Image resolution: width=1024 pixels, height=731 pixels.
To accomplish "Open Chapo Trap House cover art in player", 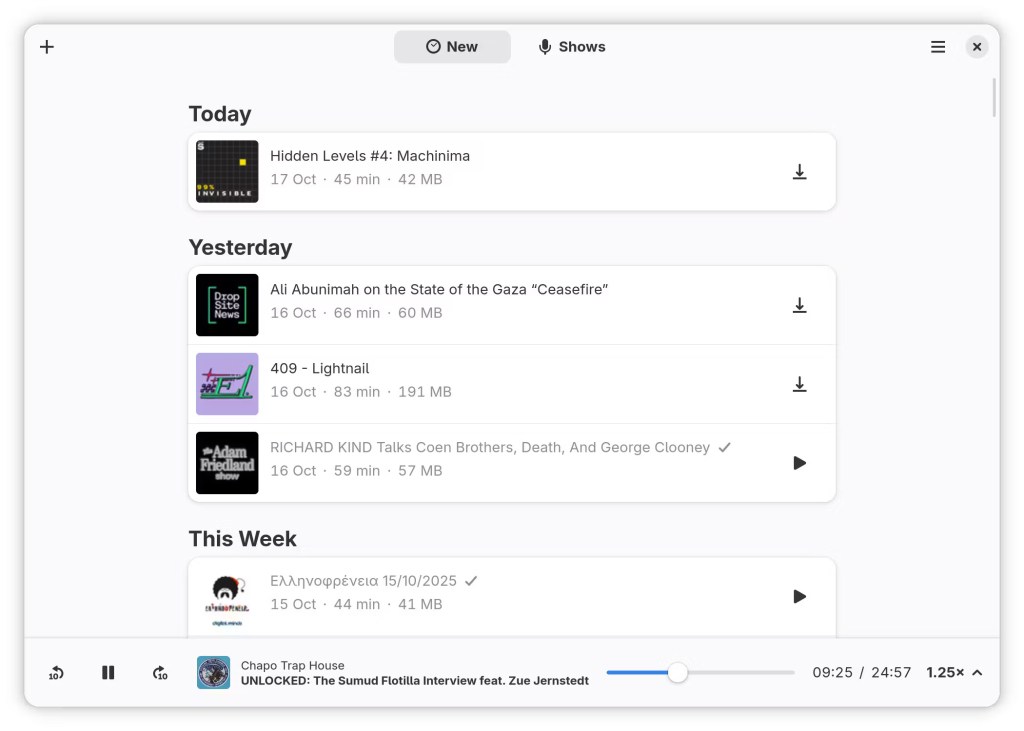I will click(213, 673).
